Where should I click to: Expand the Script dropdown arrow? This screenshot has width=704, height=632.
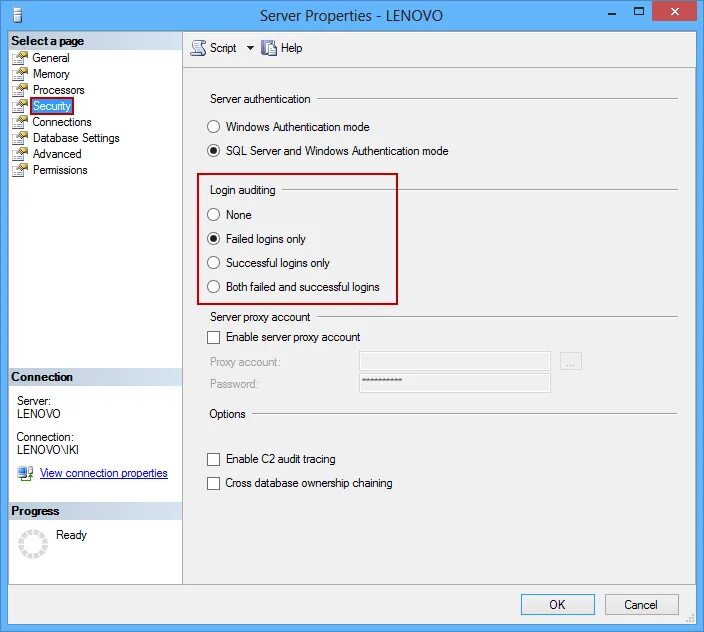click(250, 48)
